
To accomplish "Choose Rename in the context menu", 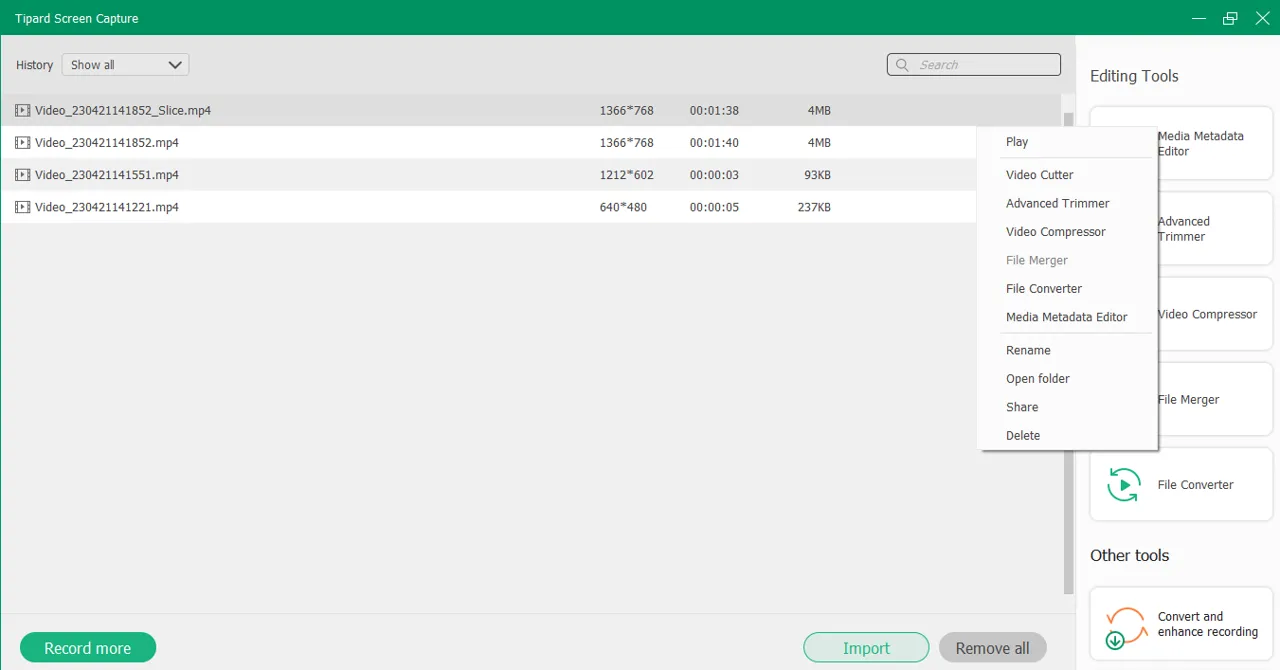I will tap(1028, 351).
